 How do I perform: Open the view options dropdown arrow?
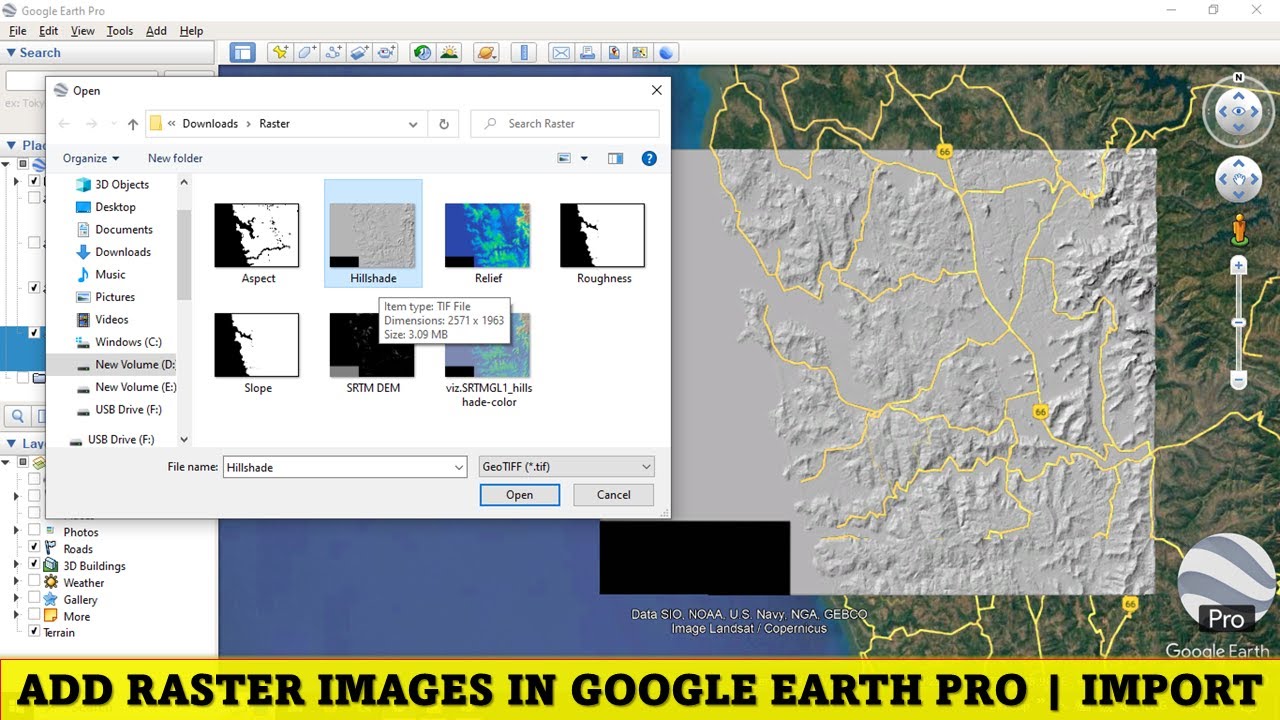(584, 158)
